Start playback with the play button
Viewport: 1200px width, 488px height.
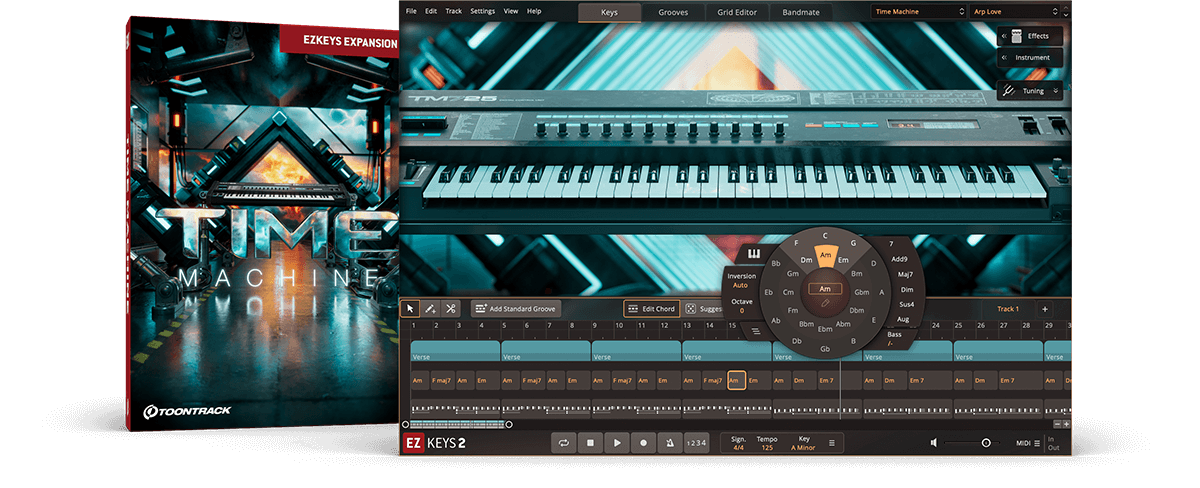(618, 442)
